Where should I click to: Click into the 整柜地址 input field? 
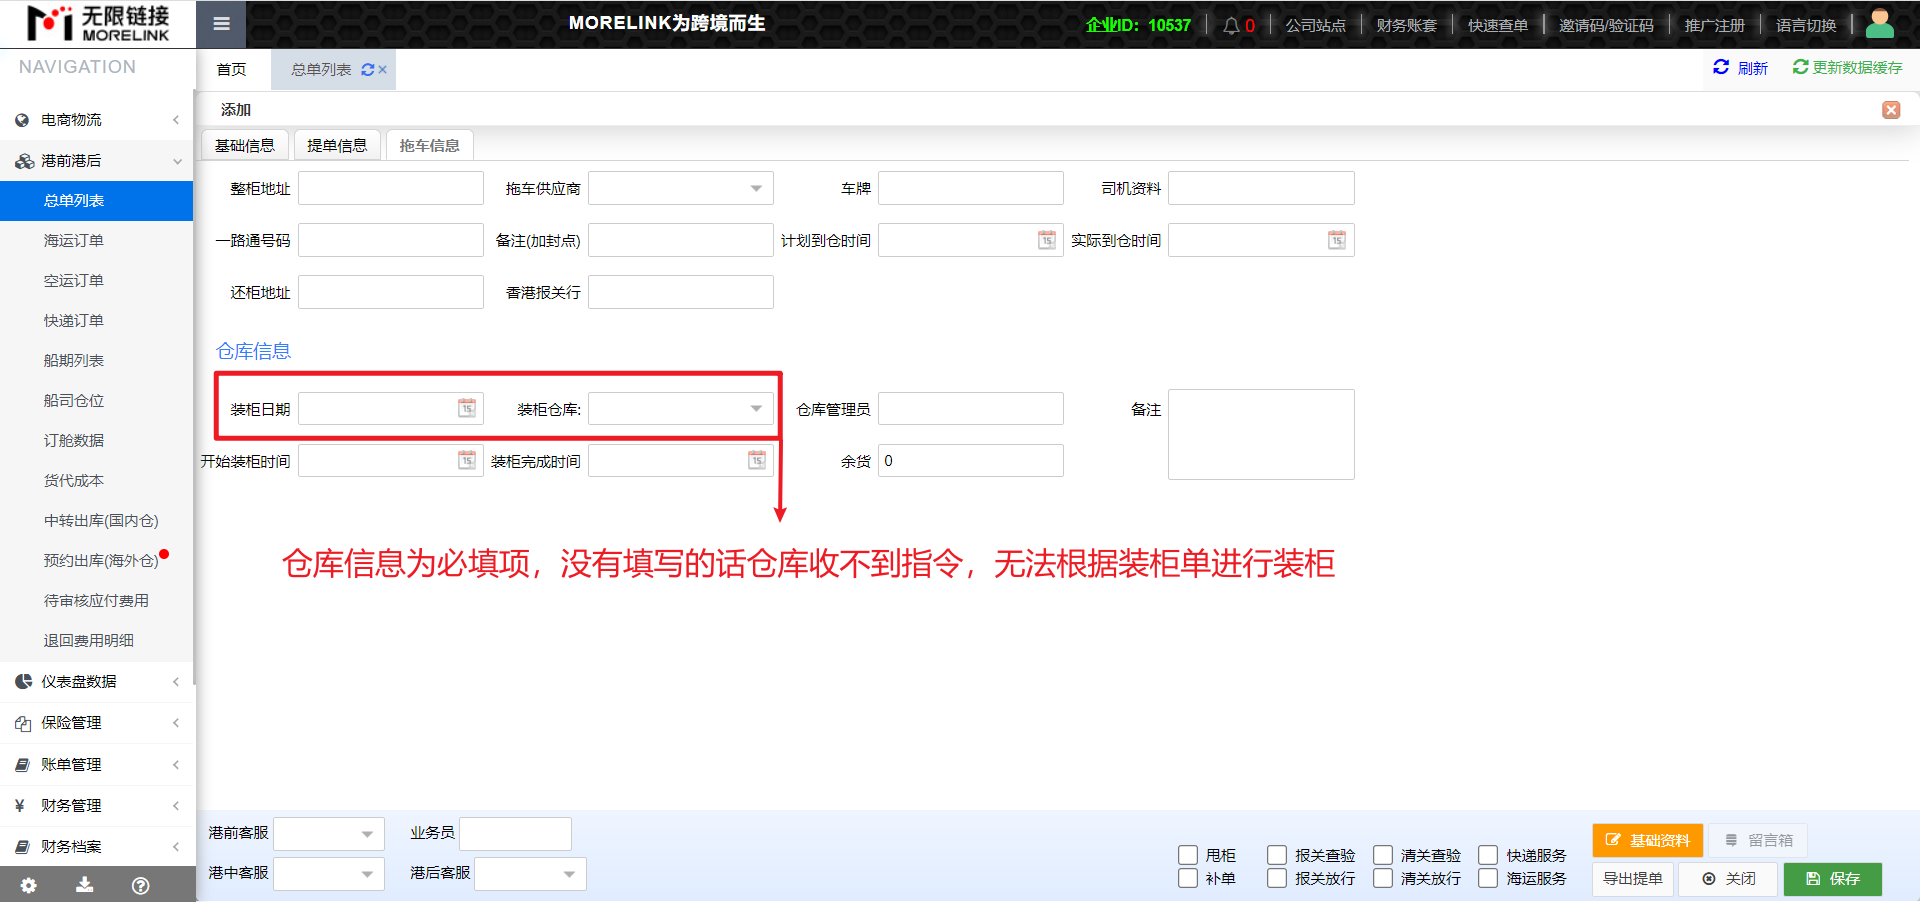(391, 188)
